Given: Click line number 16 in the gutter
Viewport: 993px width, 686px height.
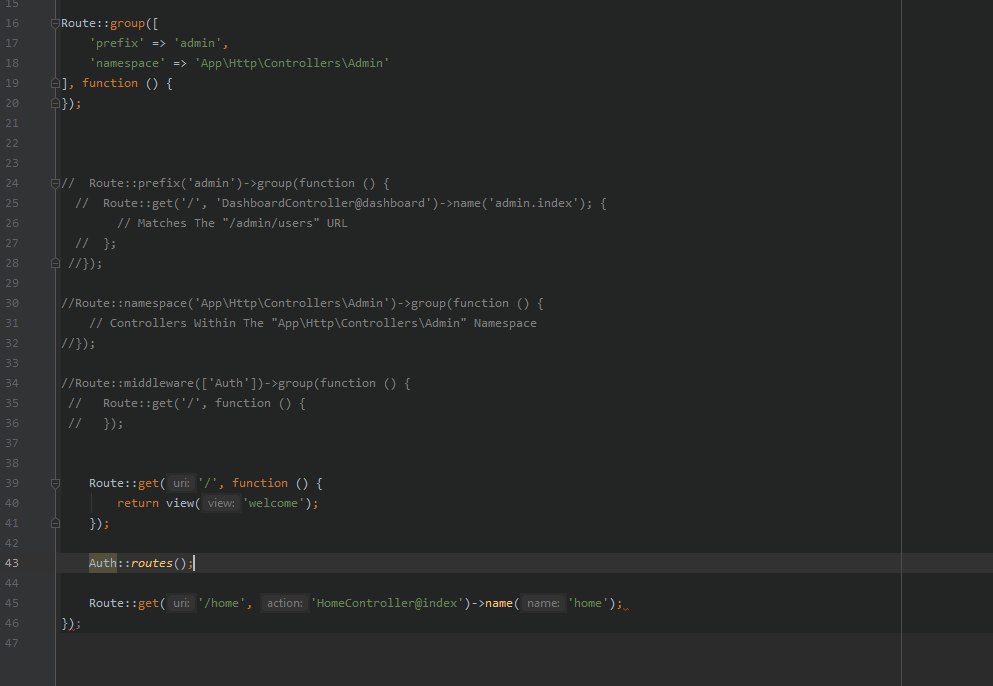Looking at the screenshot, I should point(12,23).
